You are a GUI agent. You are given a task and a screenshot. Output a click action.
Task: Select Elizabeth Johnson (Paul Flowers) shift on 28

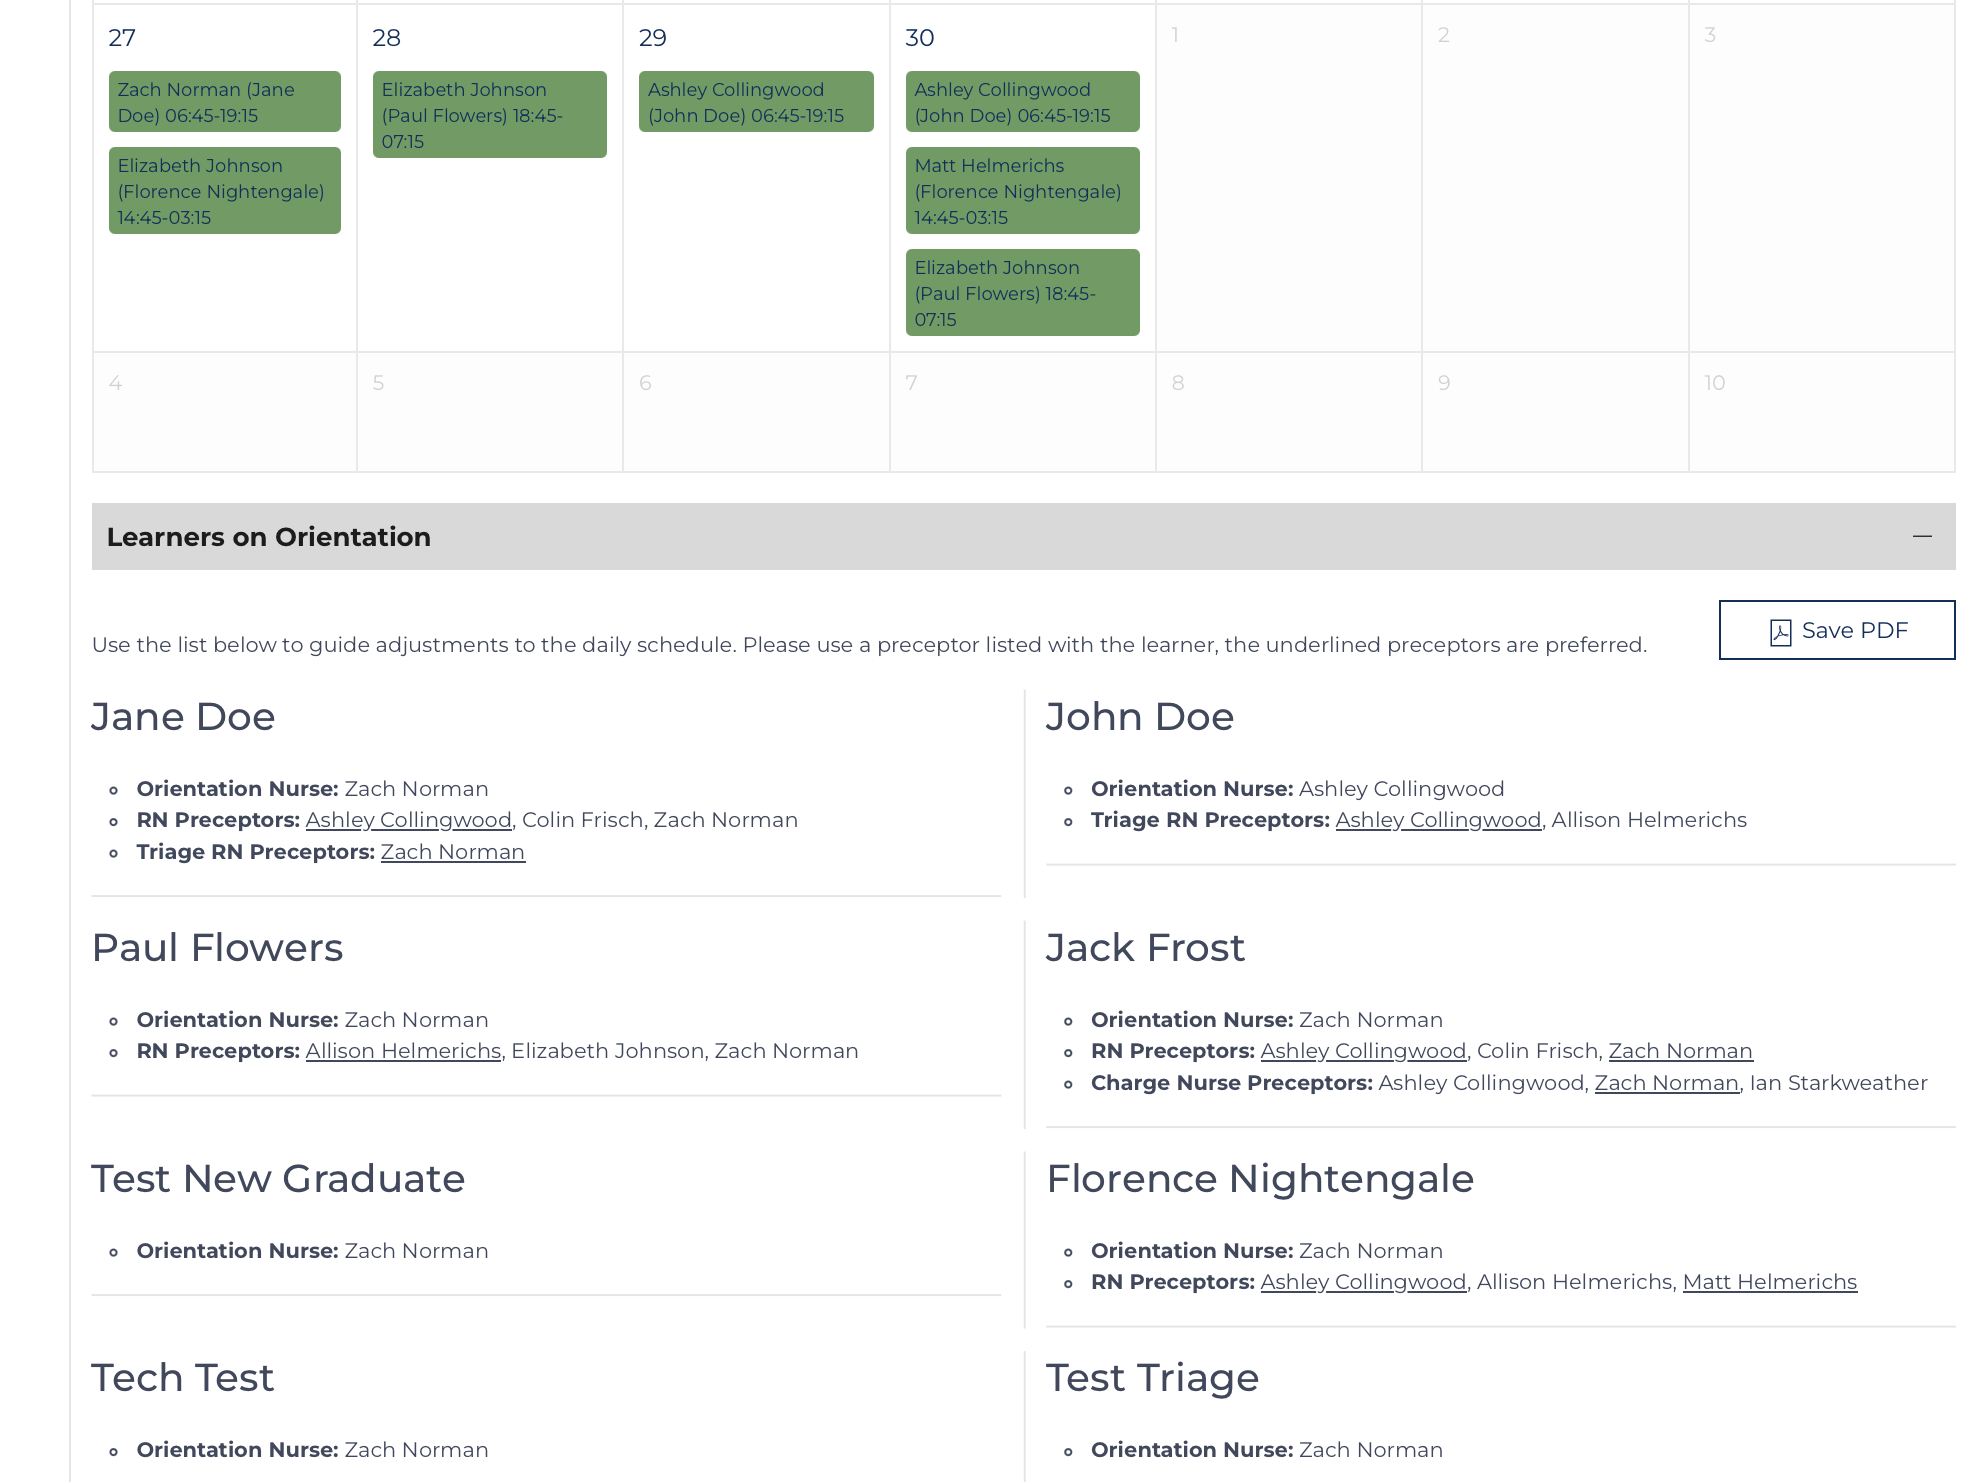490,115
